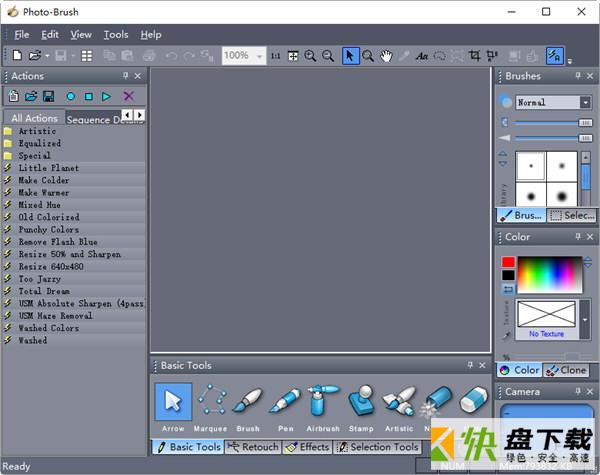The image size is (600, 475).
Task: Click the 1:1 actual size icon
Action: click(276, 56)
